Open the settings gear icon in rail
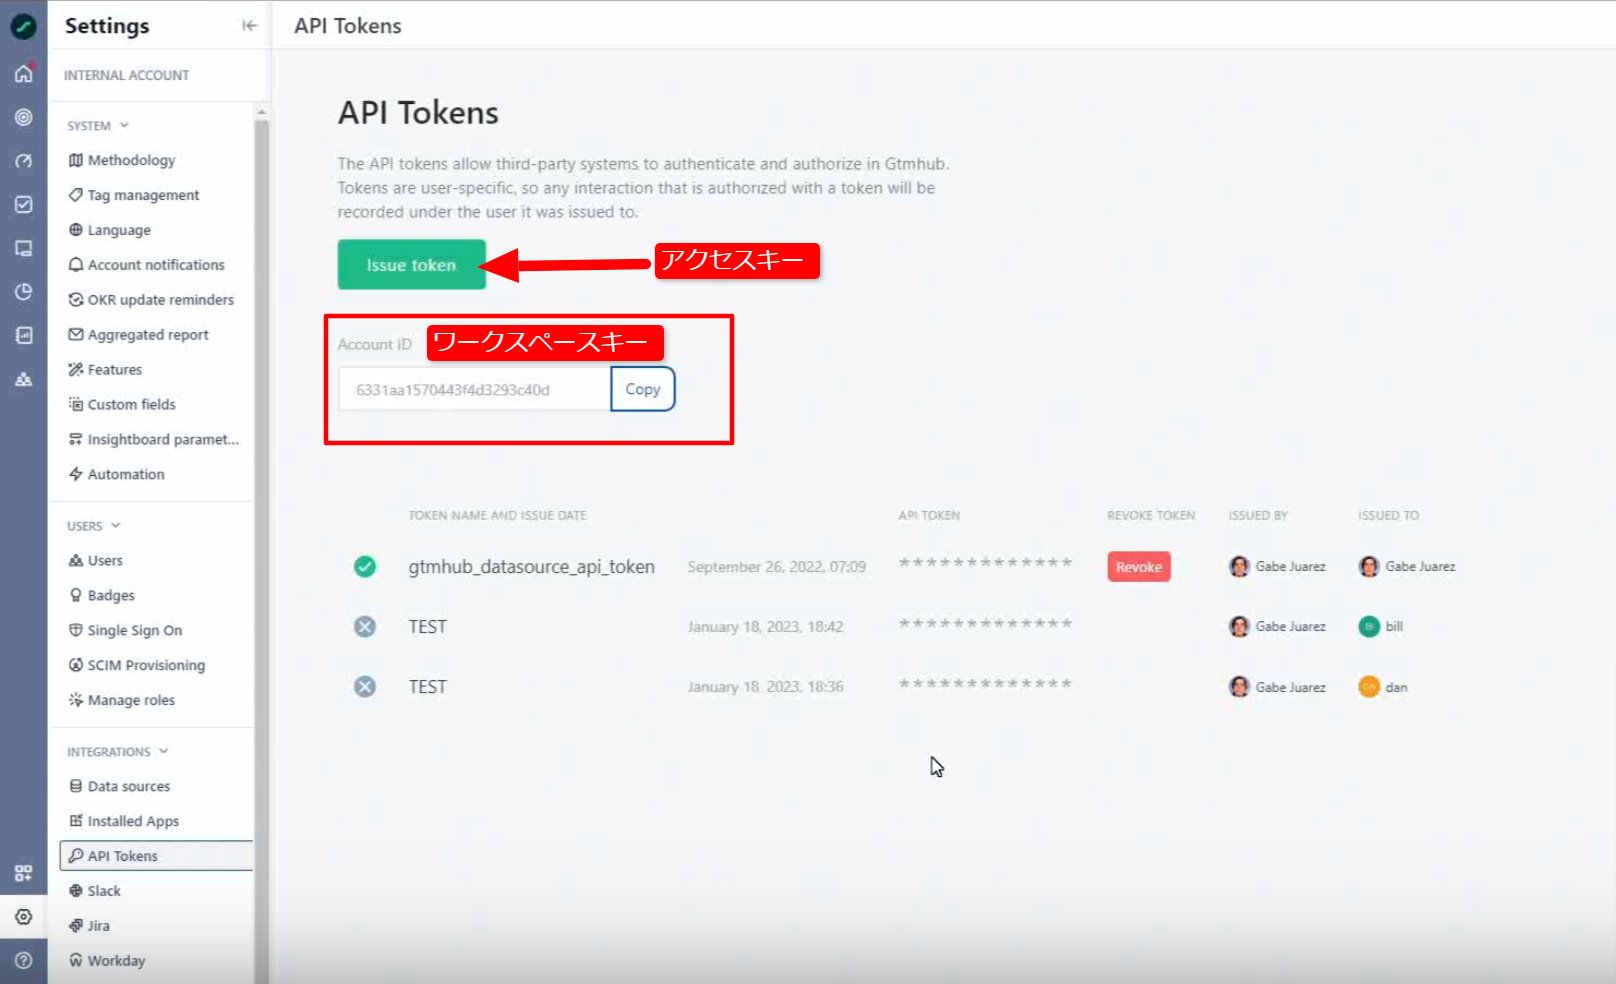Screen dimensions: 1616x984 coord(24,916)
